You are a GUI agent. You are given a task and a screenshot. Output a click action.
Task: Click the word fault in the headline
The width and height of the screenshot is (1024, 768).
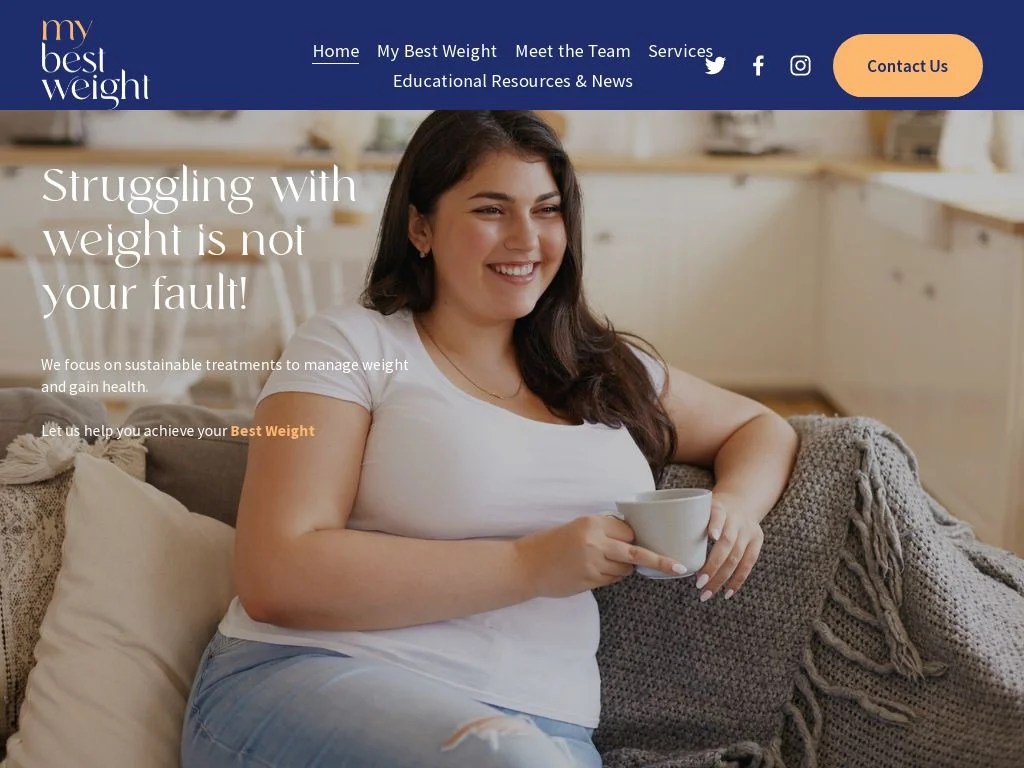pos(199,293)
